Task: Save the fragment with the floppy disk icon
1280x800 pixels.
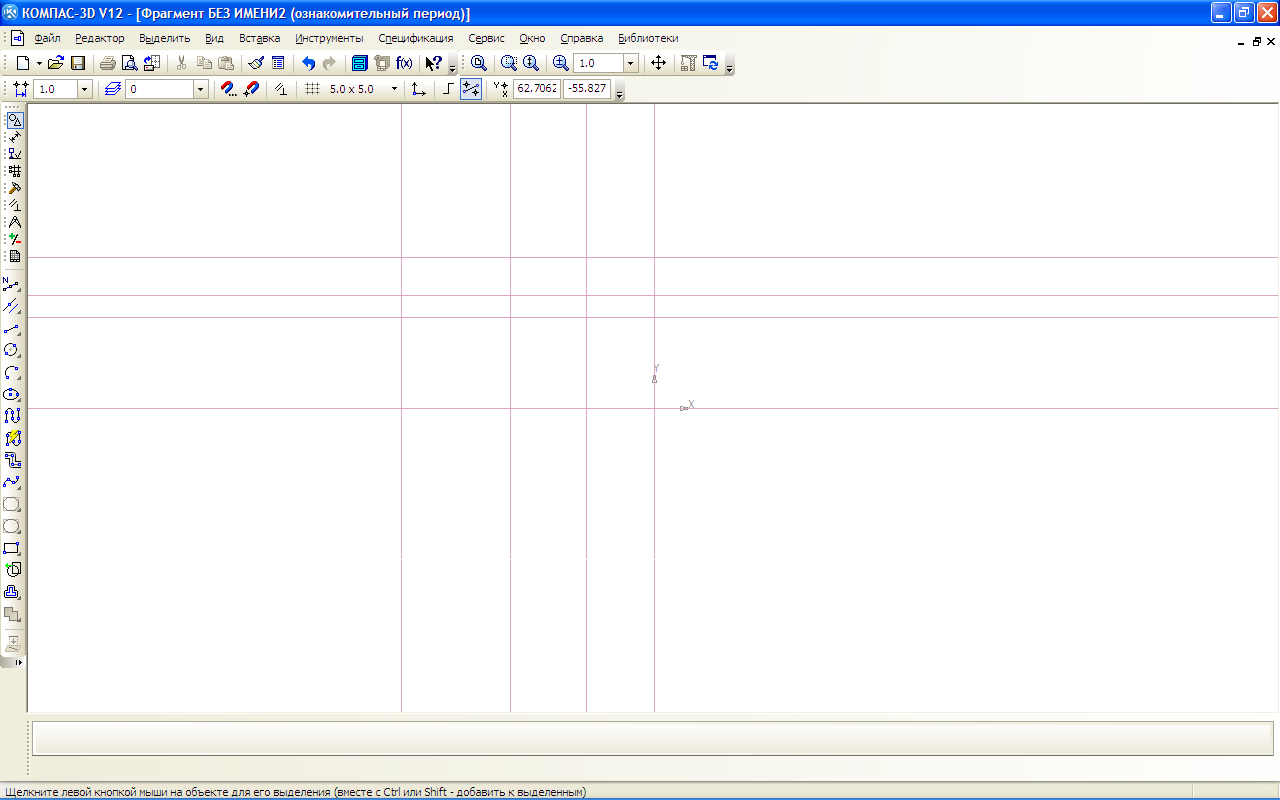Action: point(77,63)
